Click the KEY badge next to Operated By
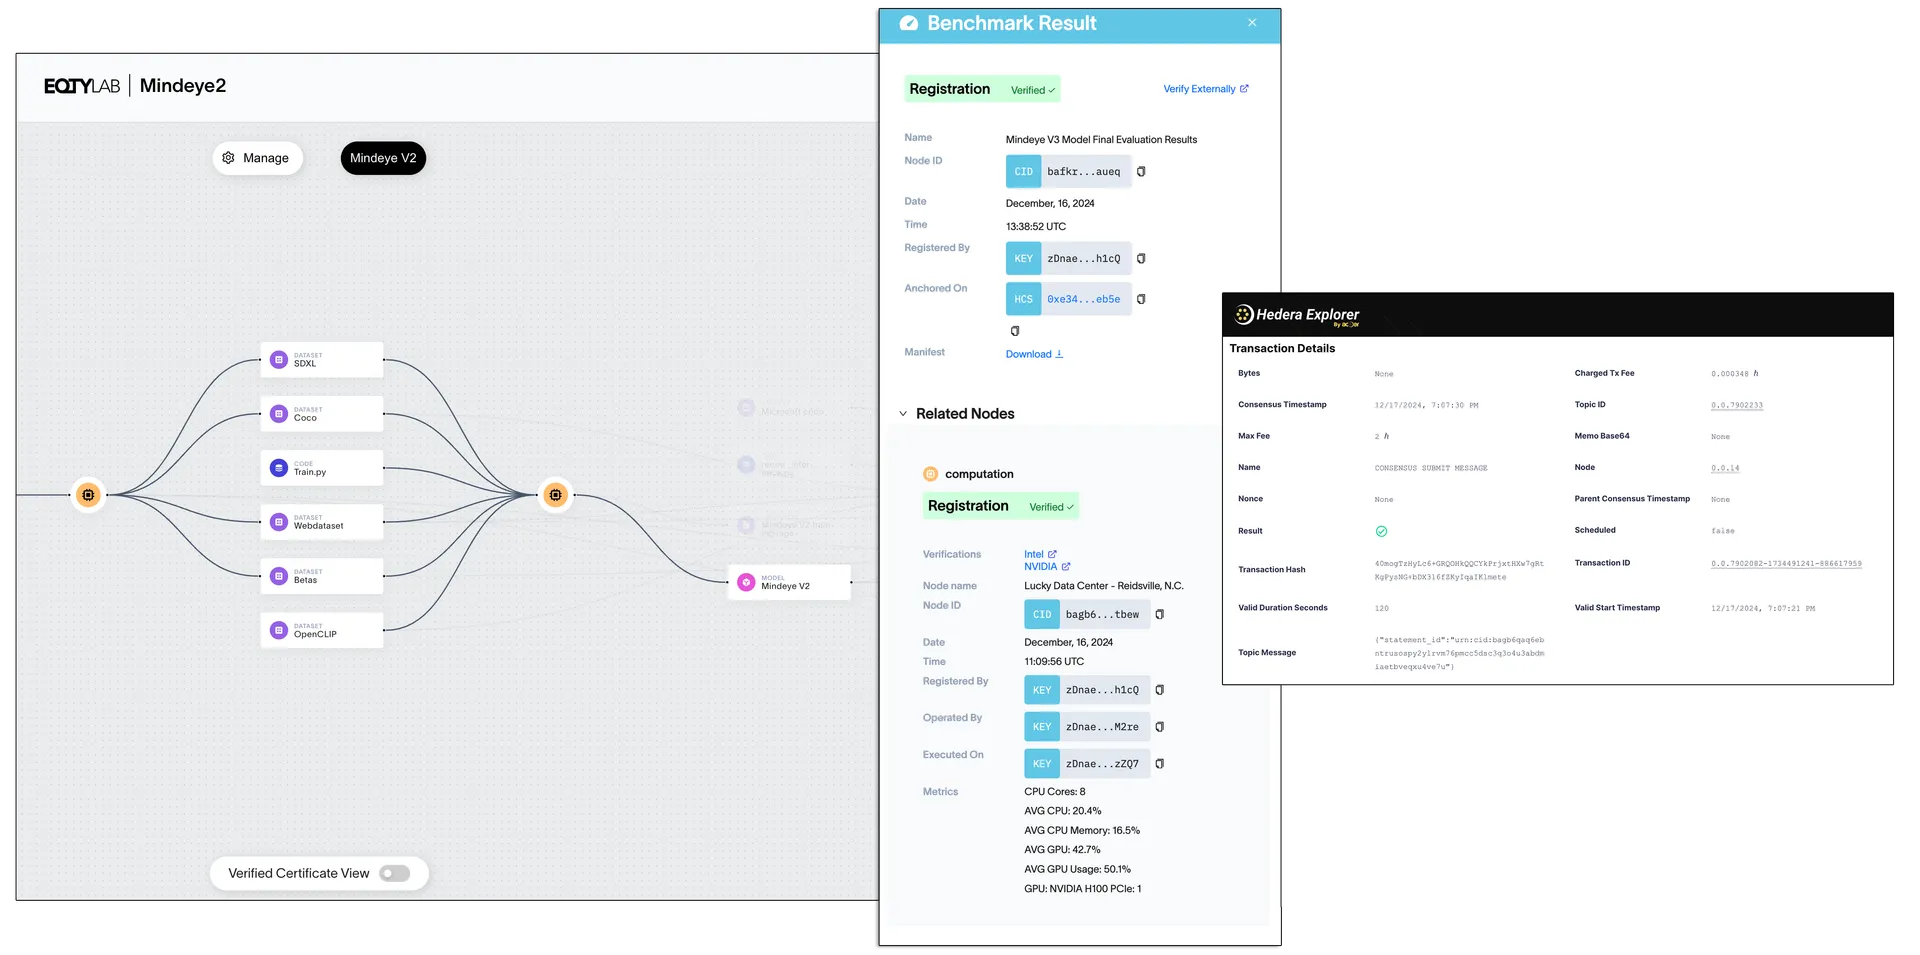Image resolution: width=1920 pixels, height=955 pixels. [1042, 727]
